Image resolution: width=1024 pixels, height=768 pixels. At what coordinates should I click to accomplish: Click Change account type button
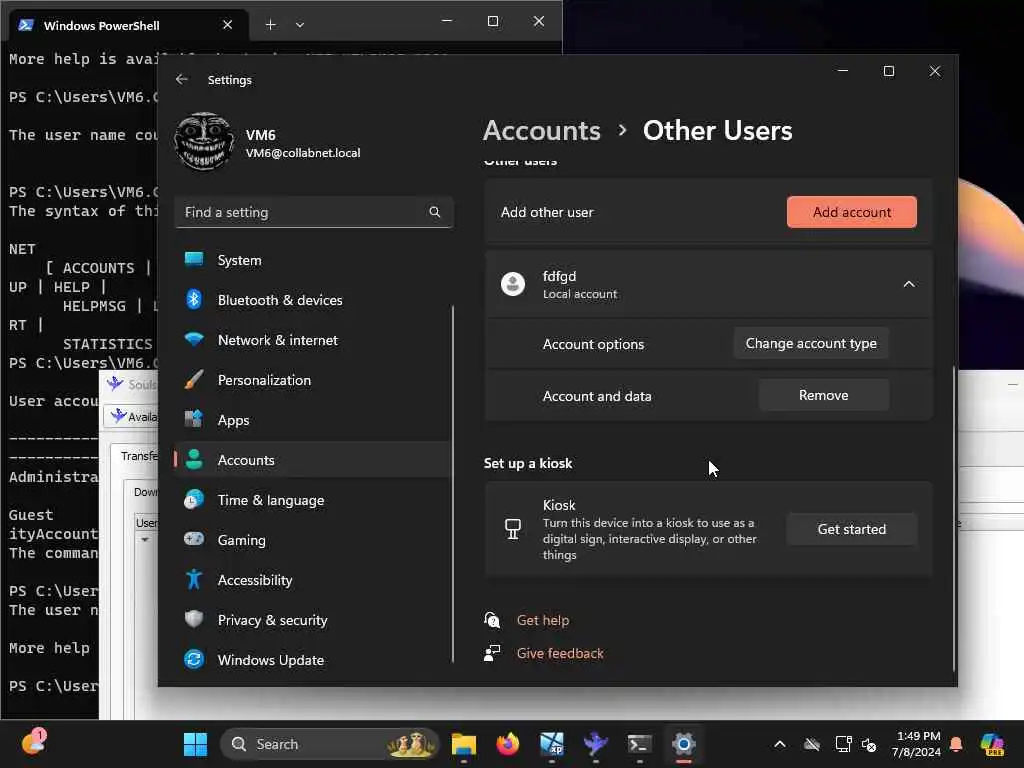[x=811, y=344]
